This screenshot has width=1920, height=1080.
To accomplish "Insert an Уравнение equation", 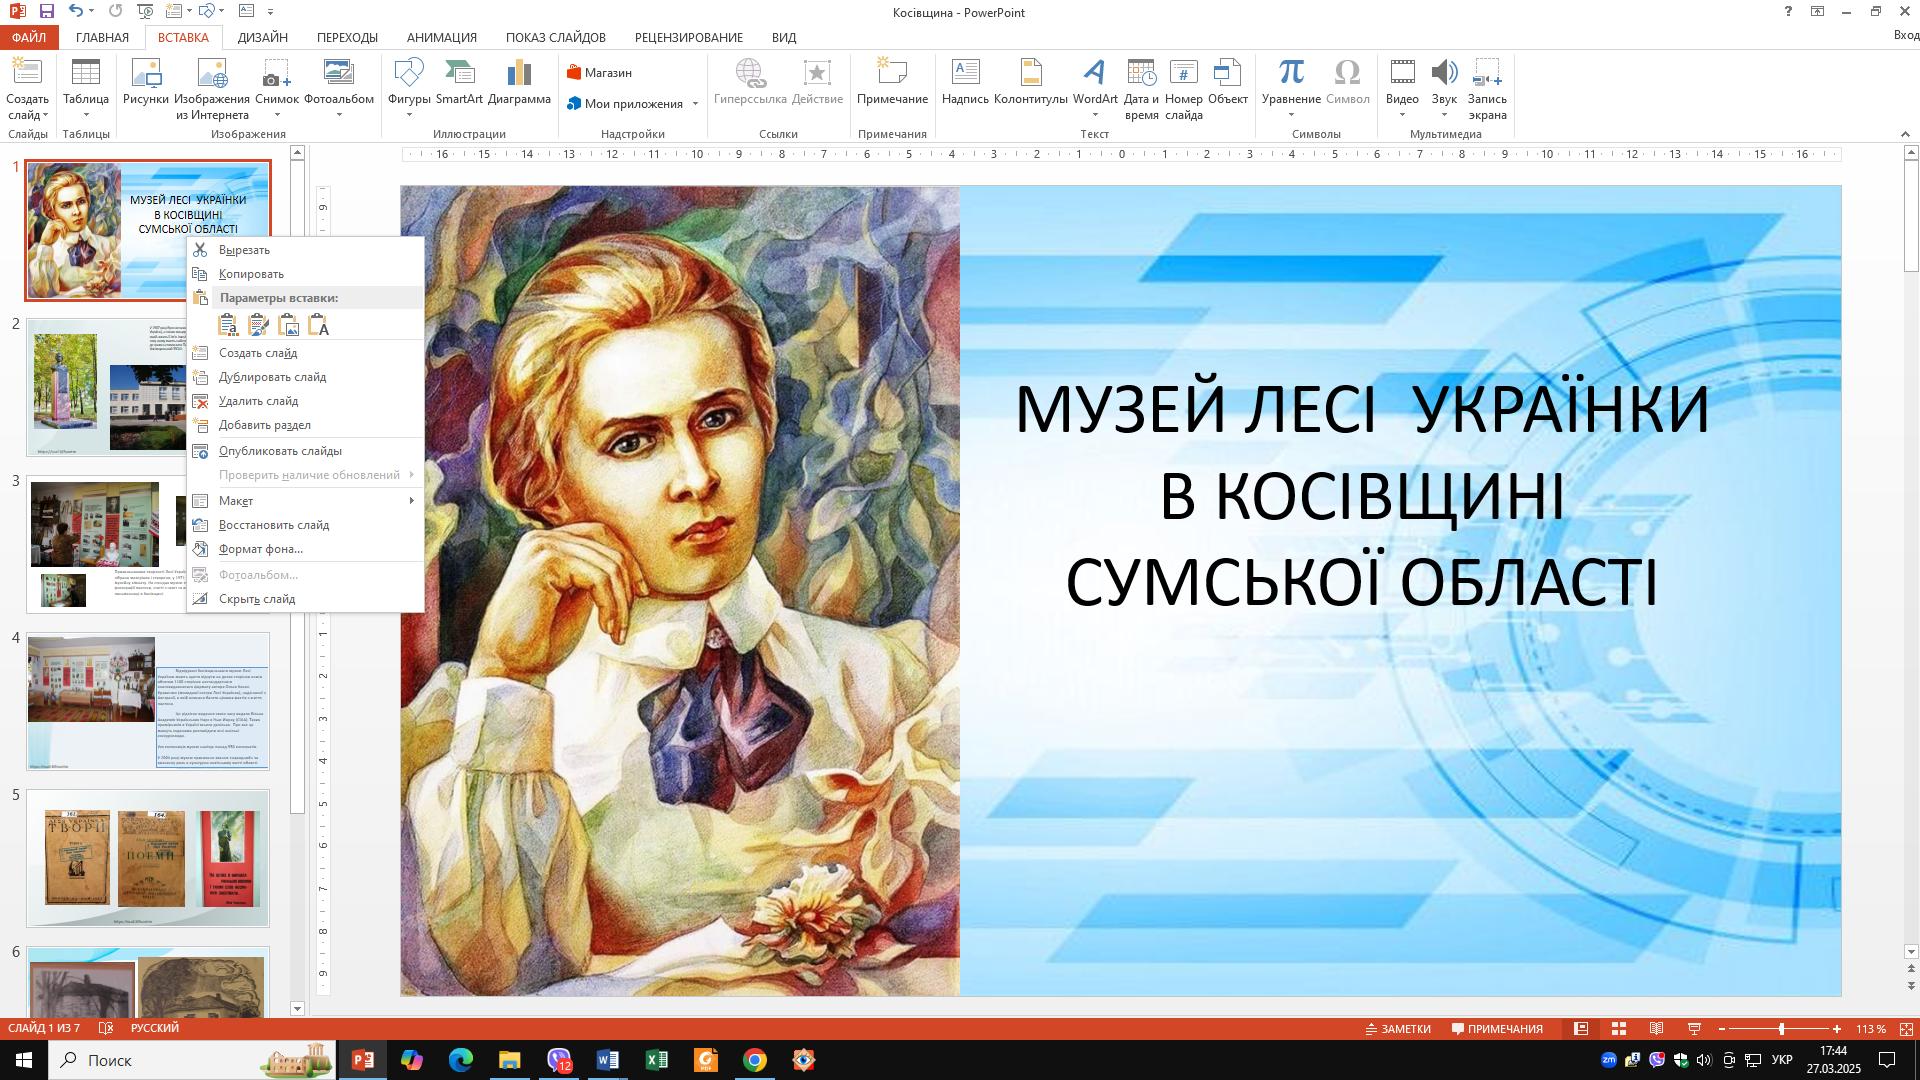I will 1291,89.
